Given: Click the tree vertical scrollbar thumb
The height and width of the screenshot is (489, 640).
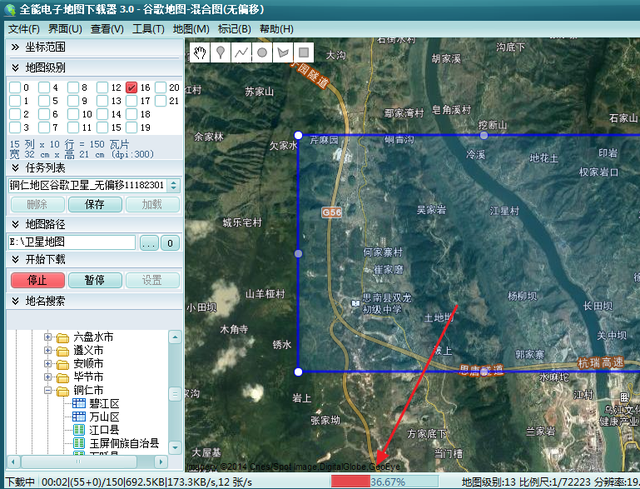Looking at the screenshot, I should coord(175,394).
